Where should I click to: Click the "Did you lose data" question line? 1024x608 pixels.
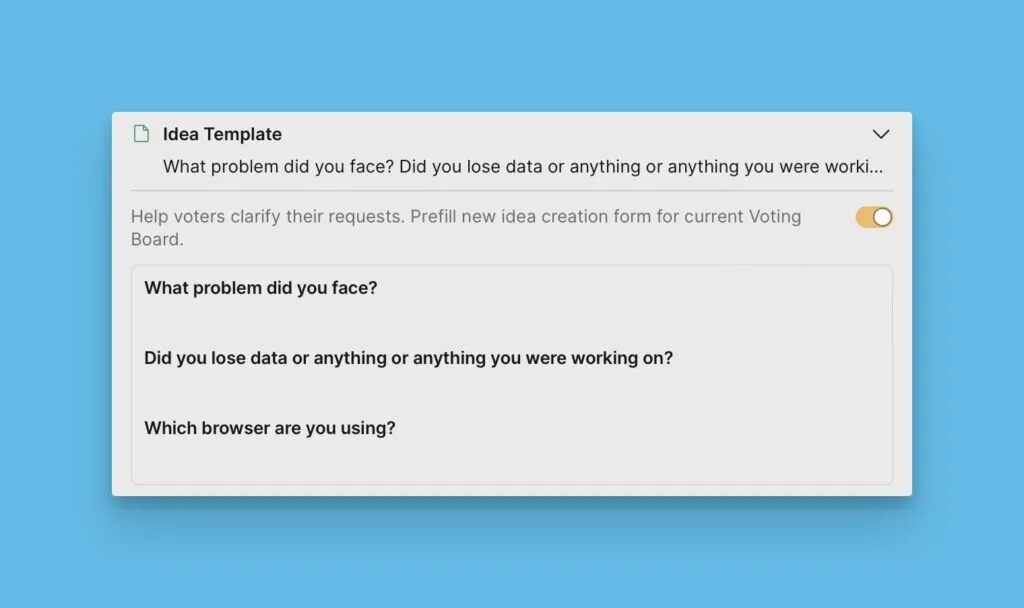pyautogui.click(x=408, y=358)
